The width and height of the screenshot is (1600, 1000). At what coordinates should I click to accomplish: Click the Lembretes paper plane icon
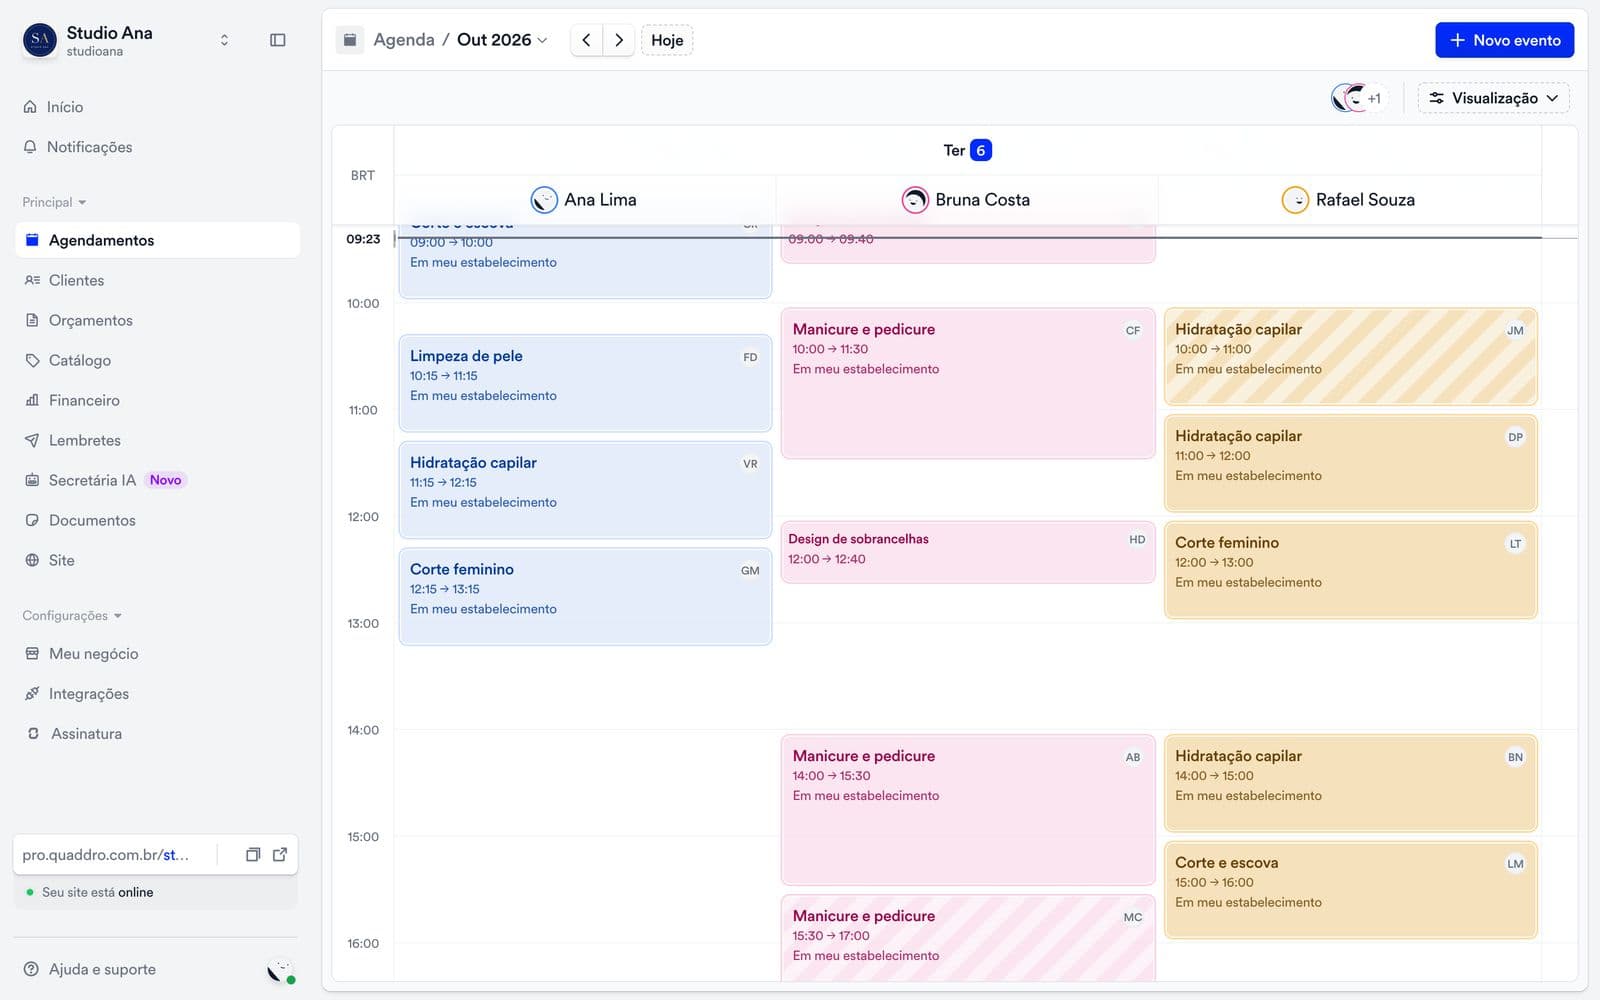point(32,440)
